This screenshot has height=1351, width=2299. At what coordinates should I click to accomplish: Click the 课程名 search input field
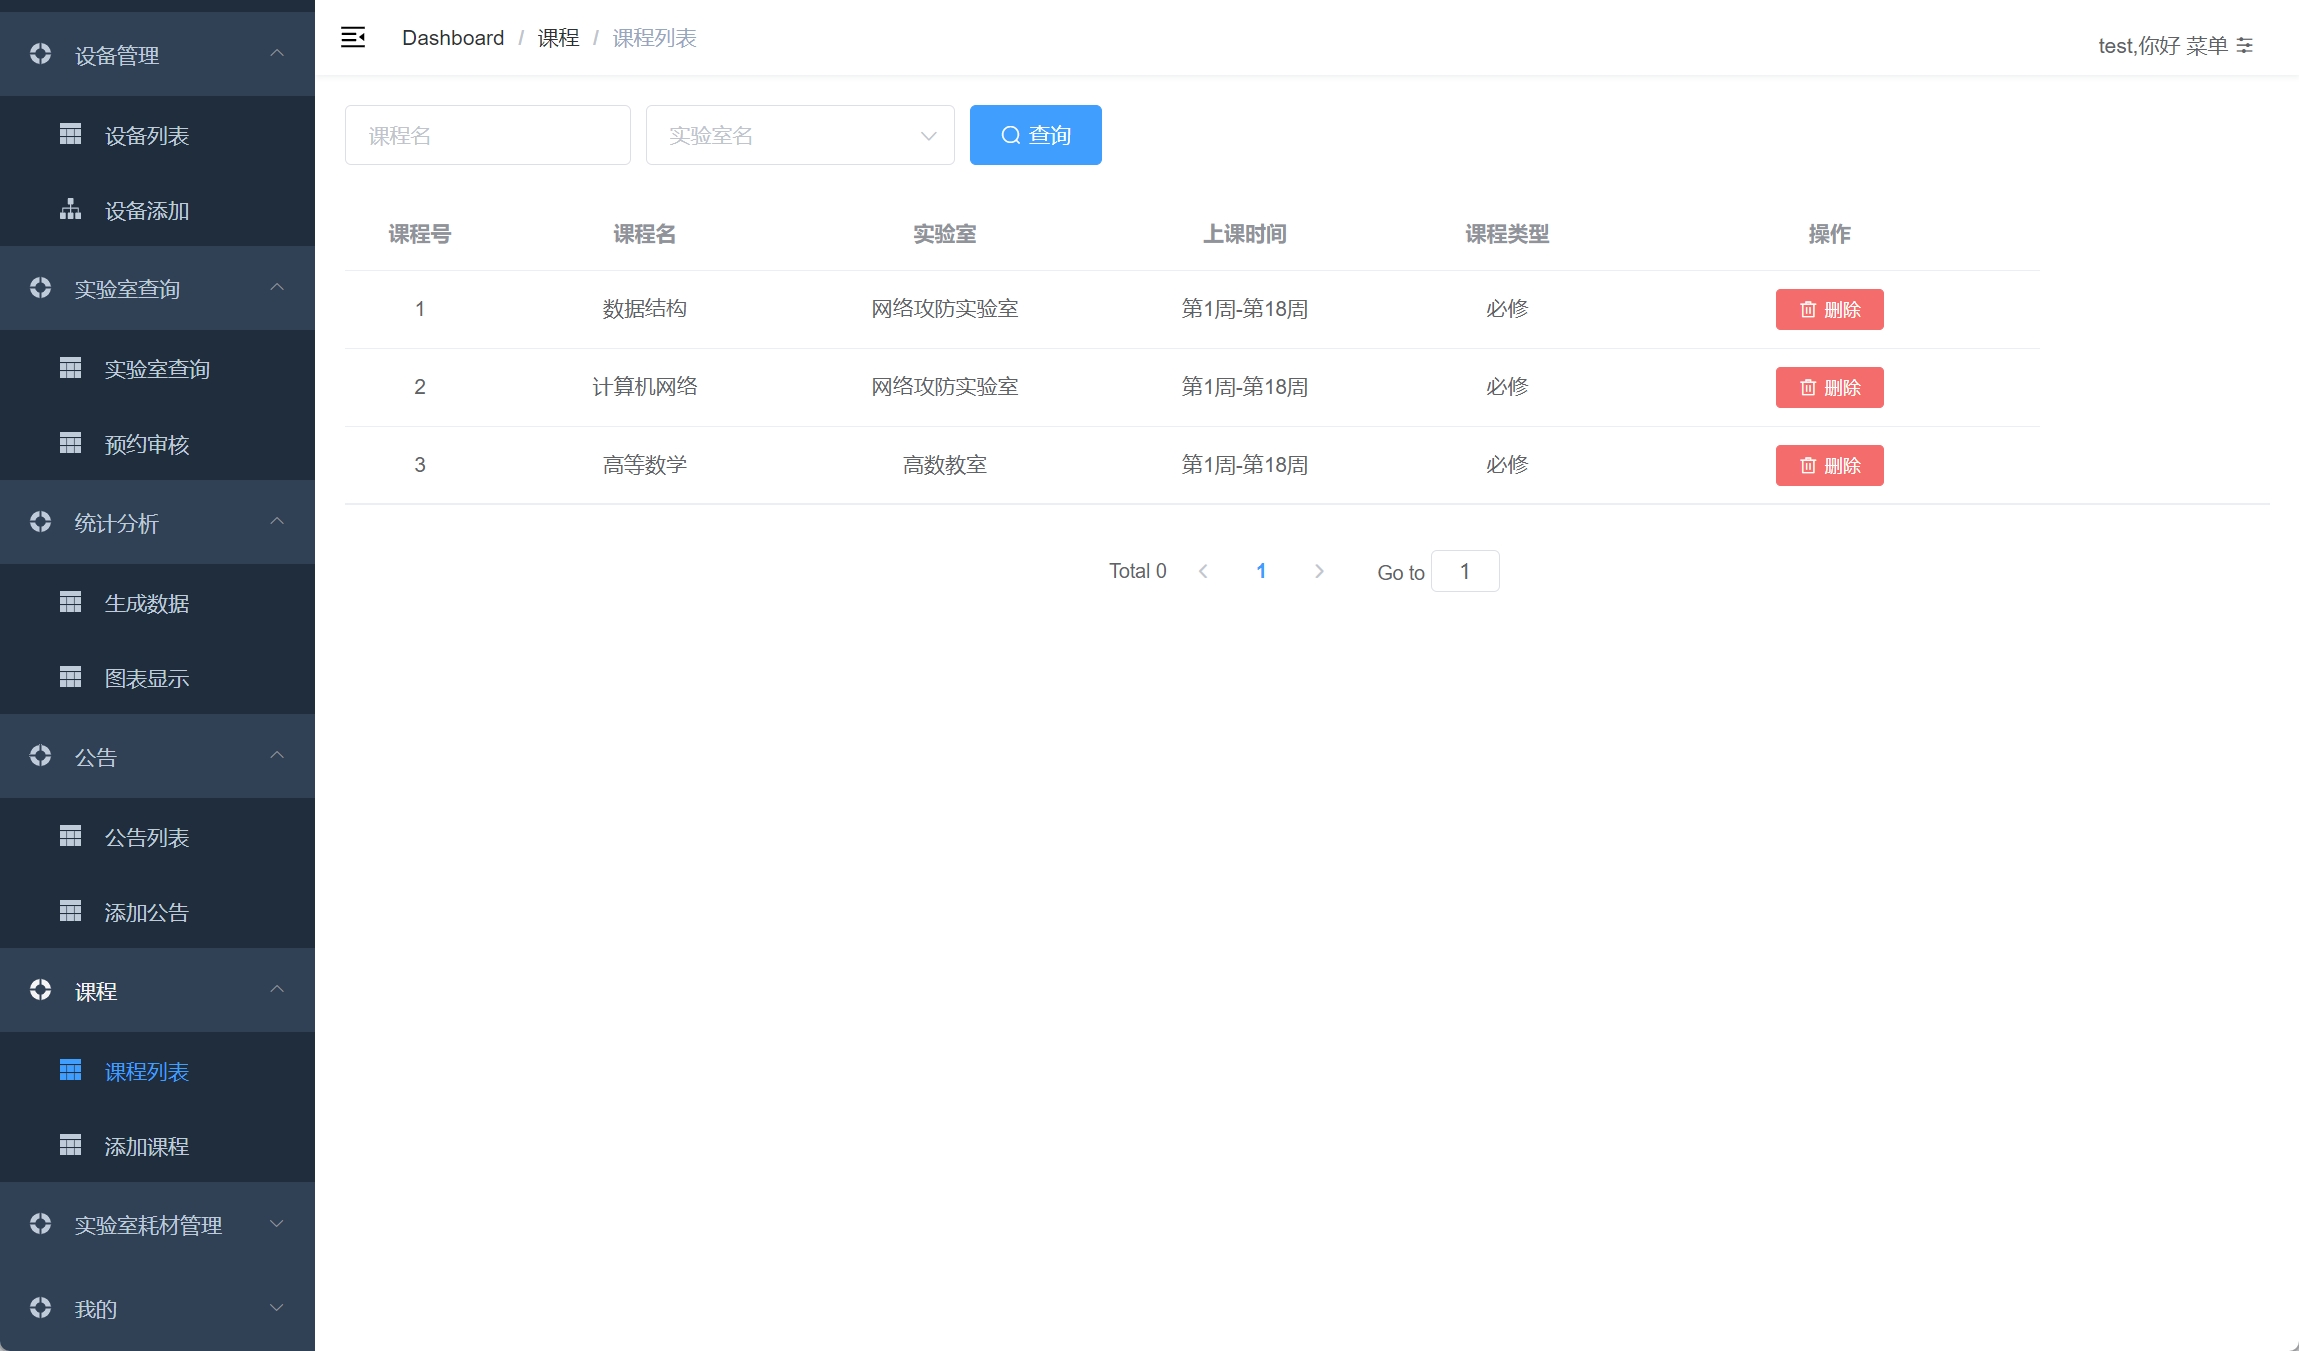pyautogui.click(x=487, y=135)
